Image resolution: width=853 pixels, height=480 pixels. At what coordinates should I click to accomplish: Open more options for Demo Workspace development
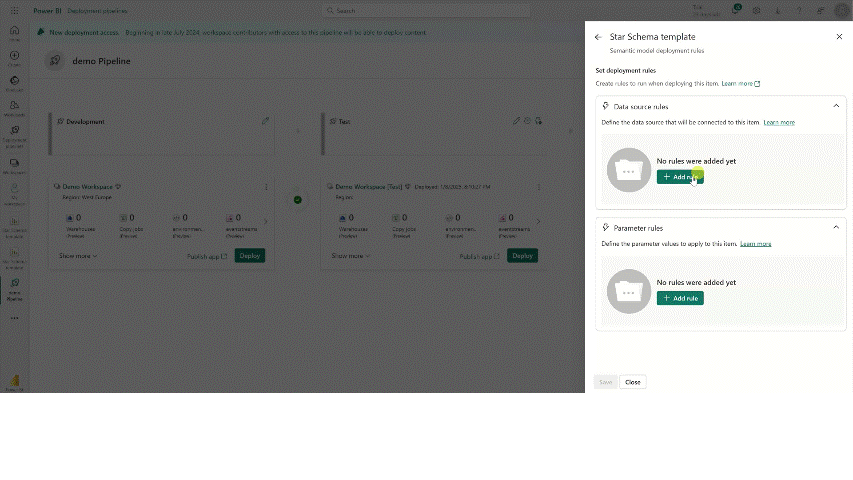coord(266,187)
